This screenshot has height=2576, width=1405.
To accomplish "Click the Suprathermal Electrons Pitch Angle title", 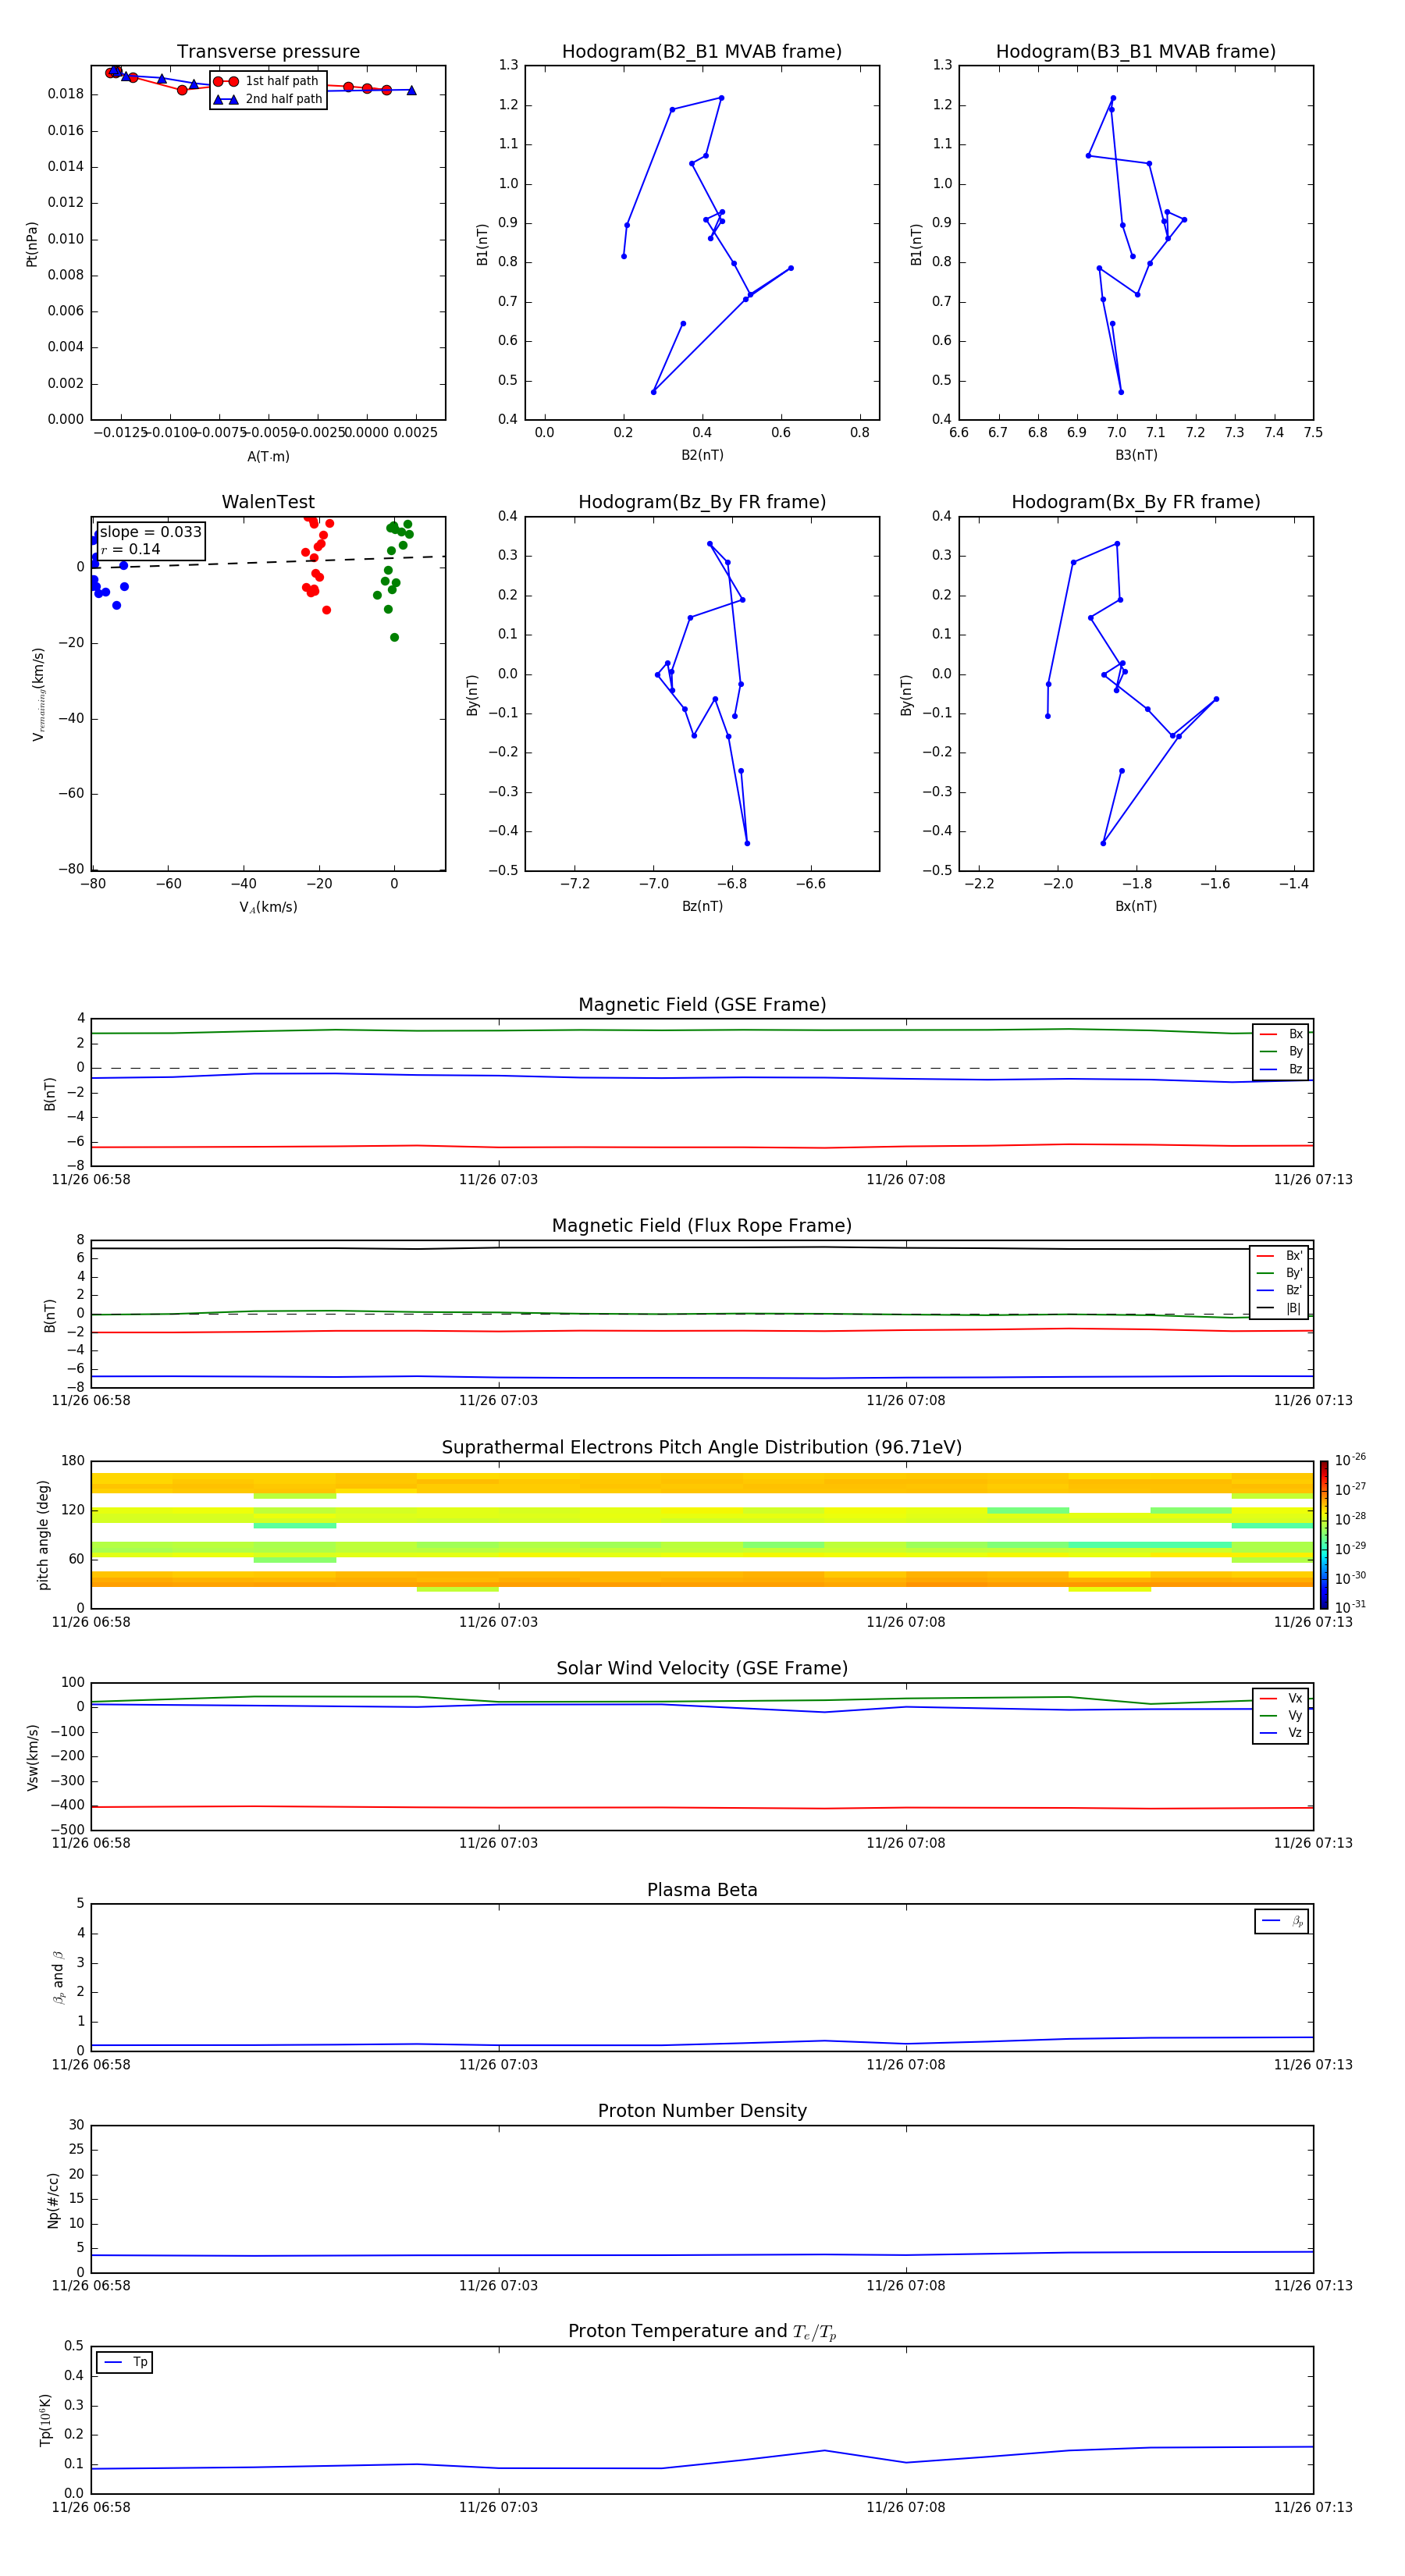I will [x=702, y=1448].
